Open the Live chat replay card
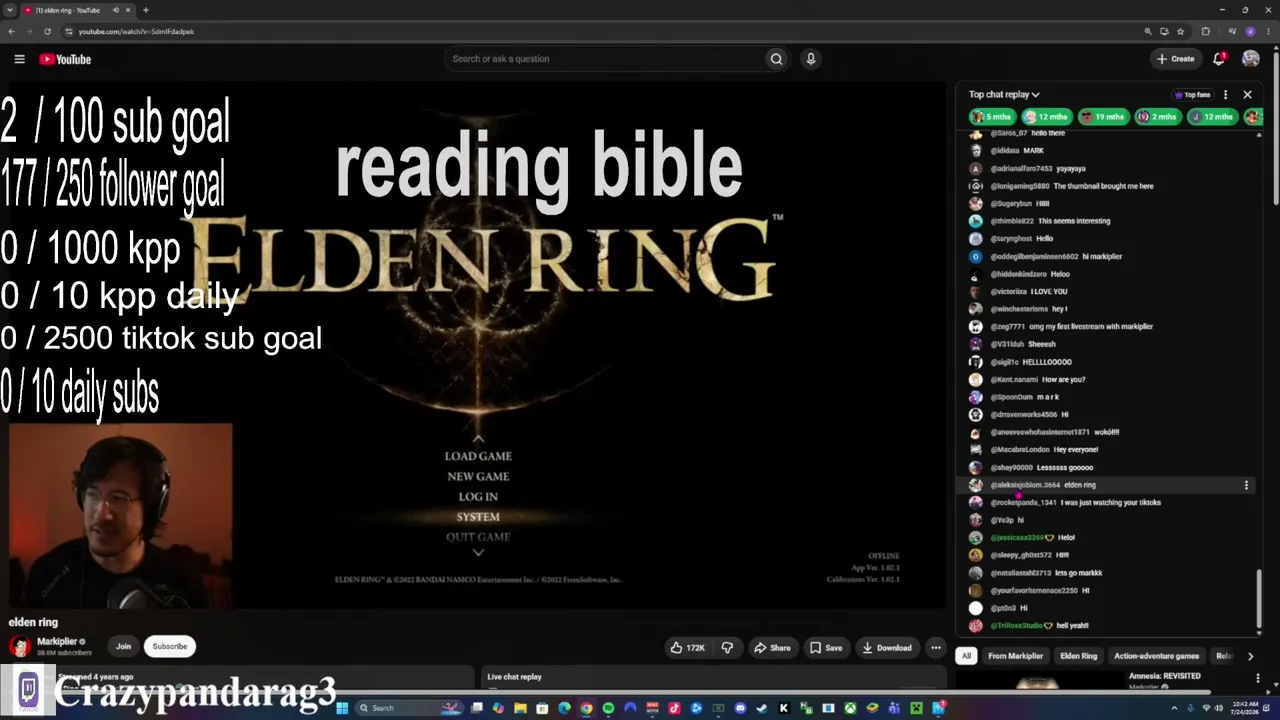 [x=714, y=679]
